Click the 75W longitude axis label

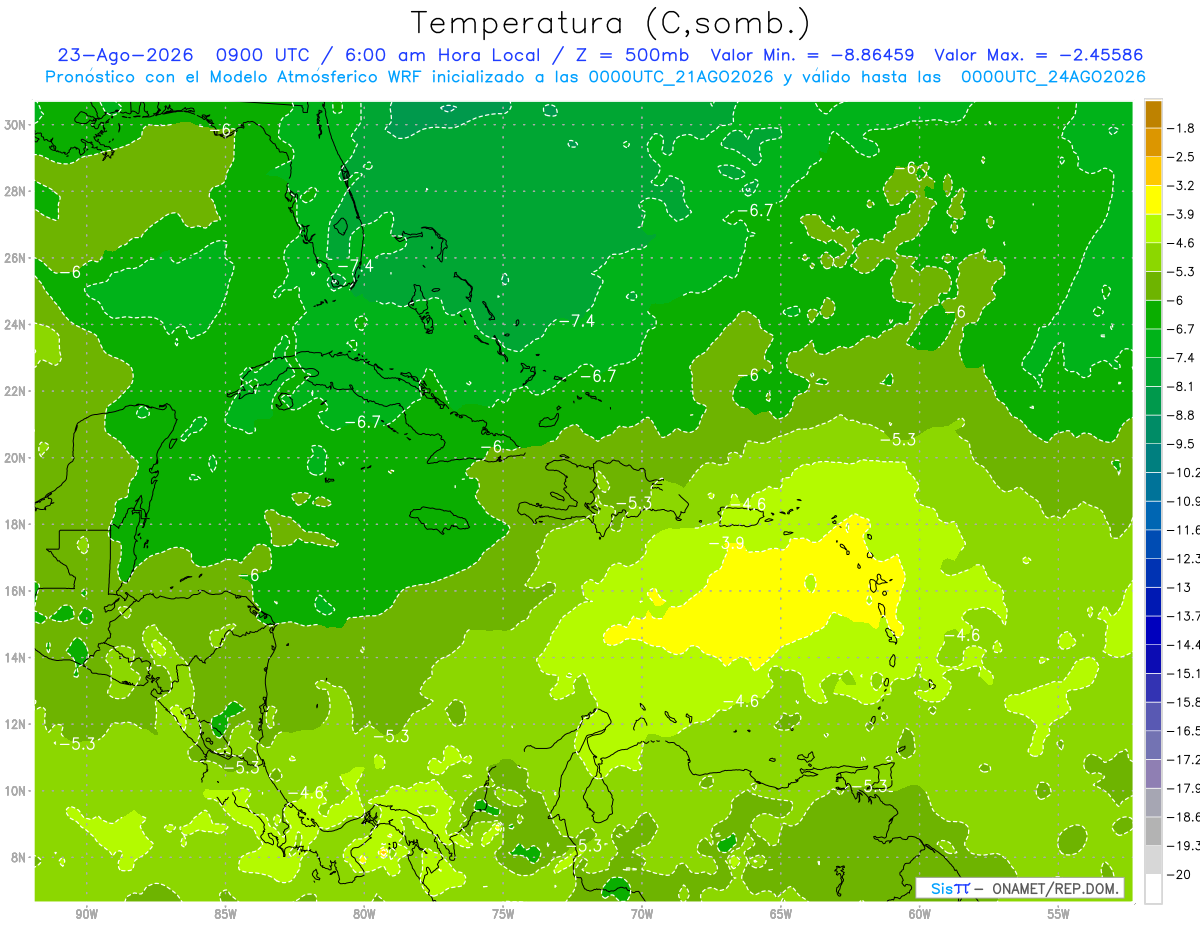503,914
